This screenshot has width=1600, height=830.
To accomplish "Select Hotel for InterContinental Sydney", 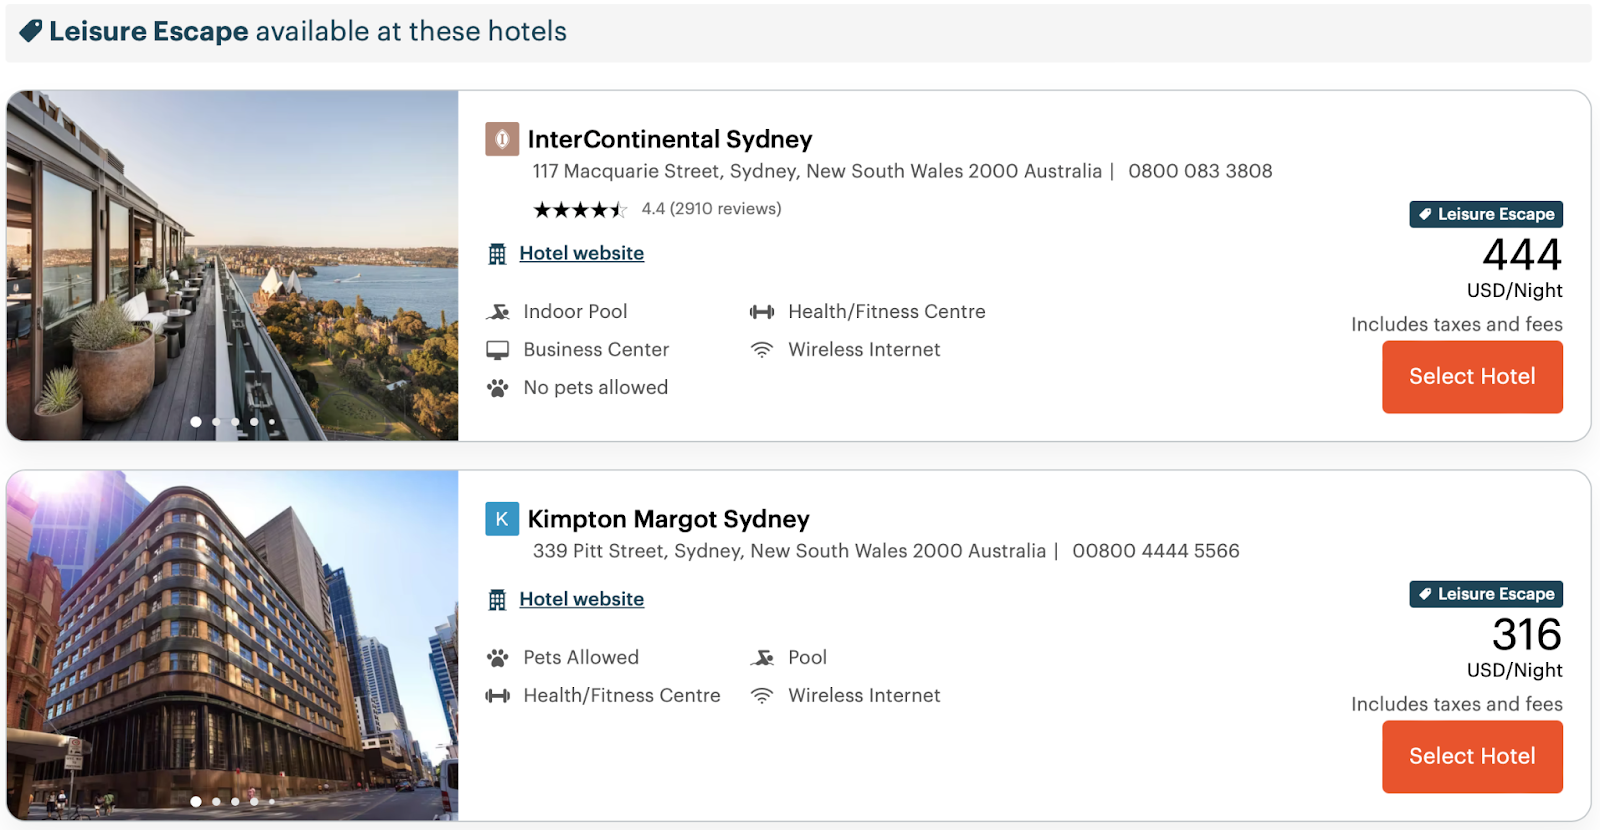I will pos(1472,377).
